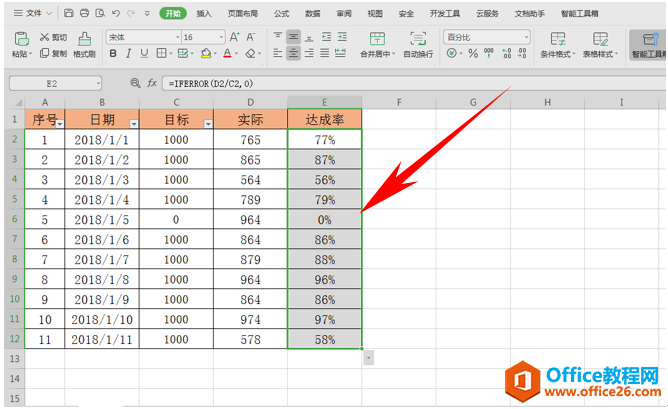Click the Wrap Text (自动换行) icon

click(x=418, y=39)
